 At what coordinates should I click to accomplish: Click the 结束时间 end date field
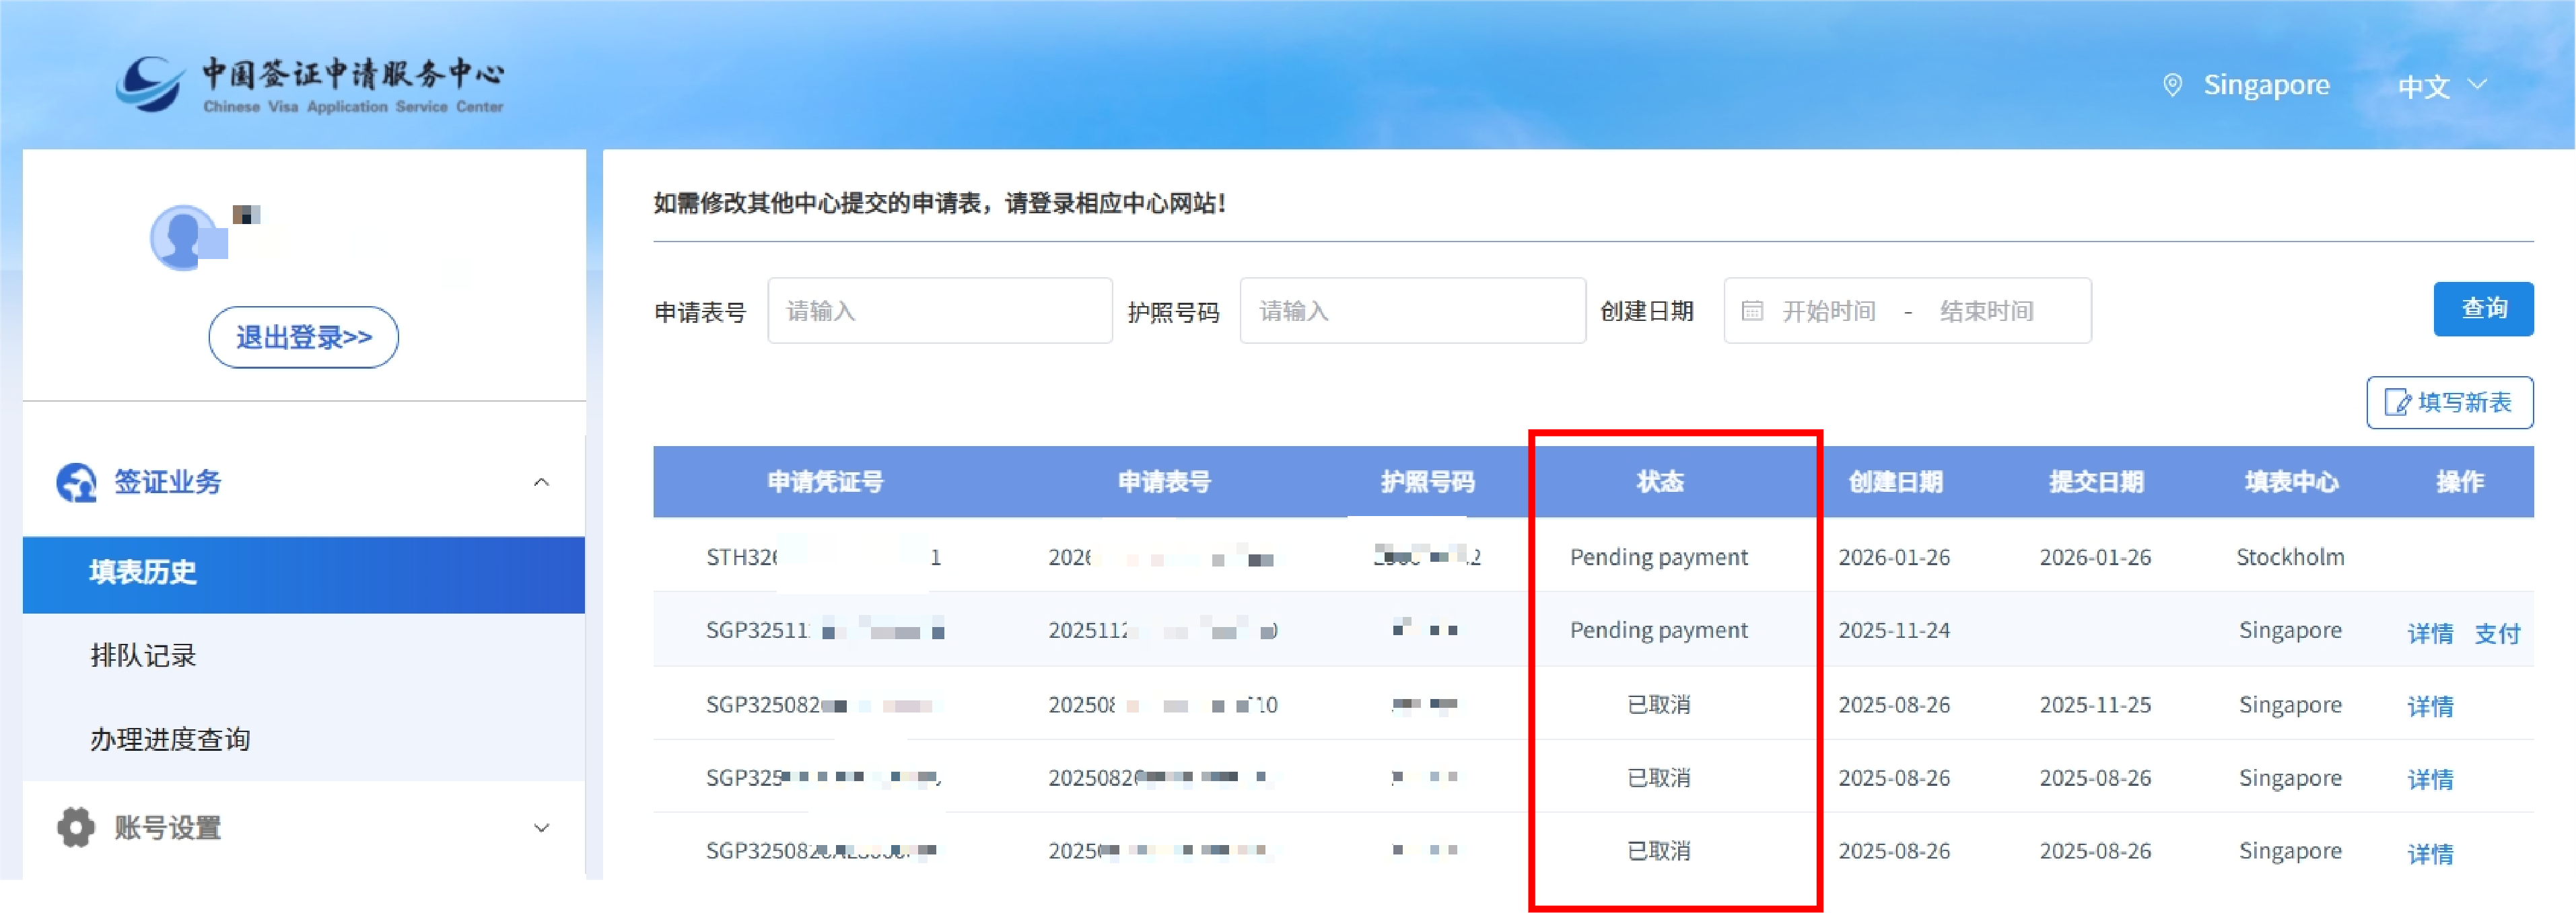[1986, 311]
